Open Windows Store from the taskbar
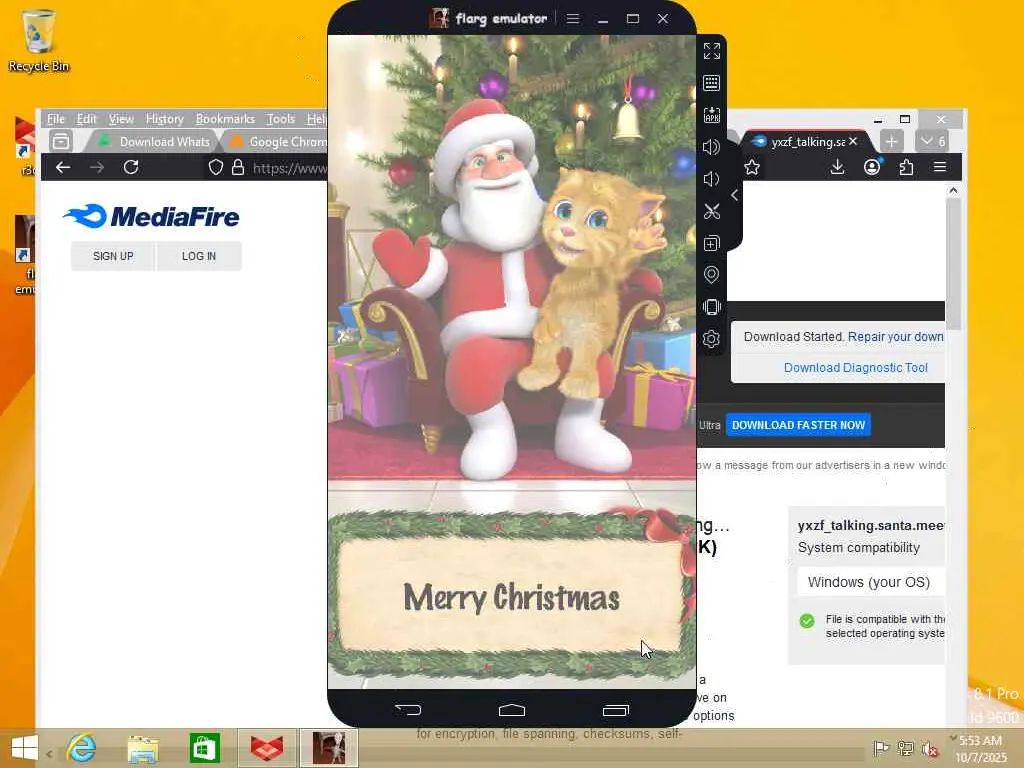 [x=204, y=749]
